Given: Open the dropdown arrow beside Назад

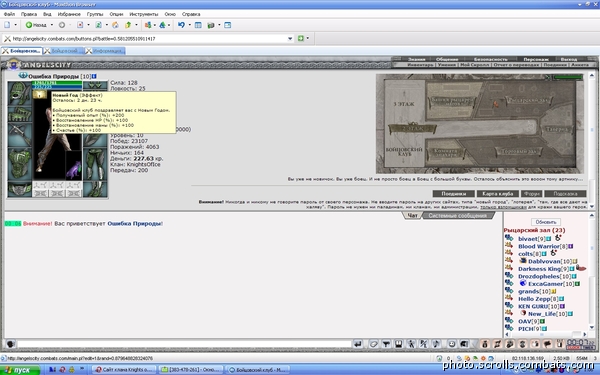Looking at the screenshot, I should click(52, 25).
